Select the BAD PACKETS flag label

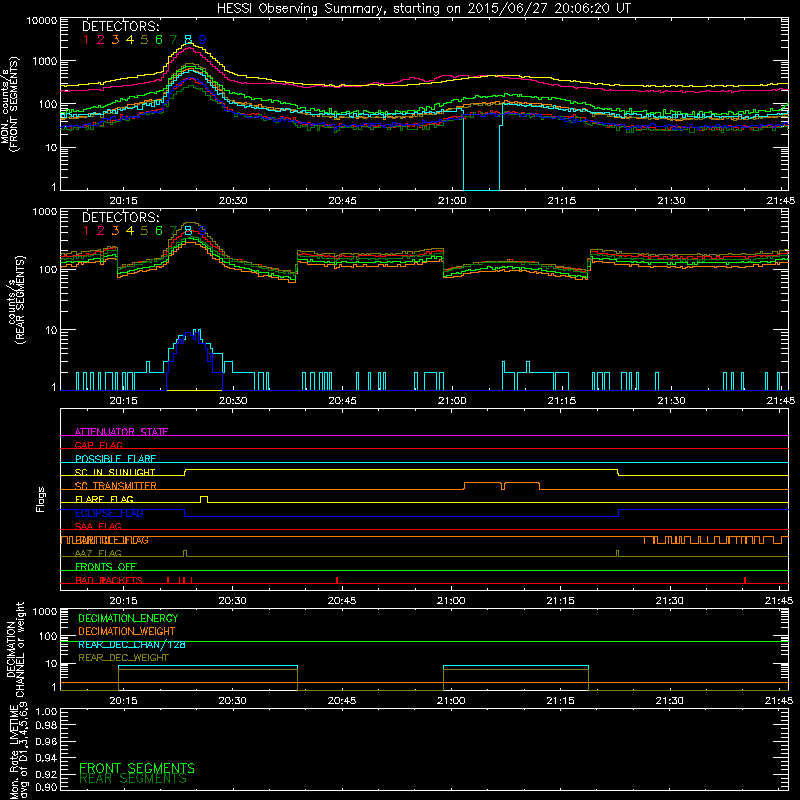tap(109, 581)
